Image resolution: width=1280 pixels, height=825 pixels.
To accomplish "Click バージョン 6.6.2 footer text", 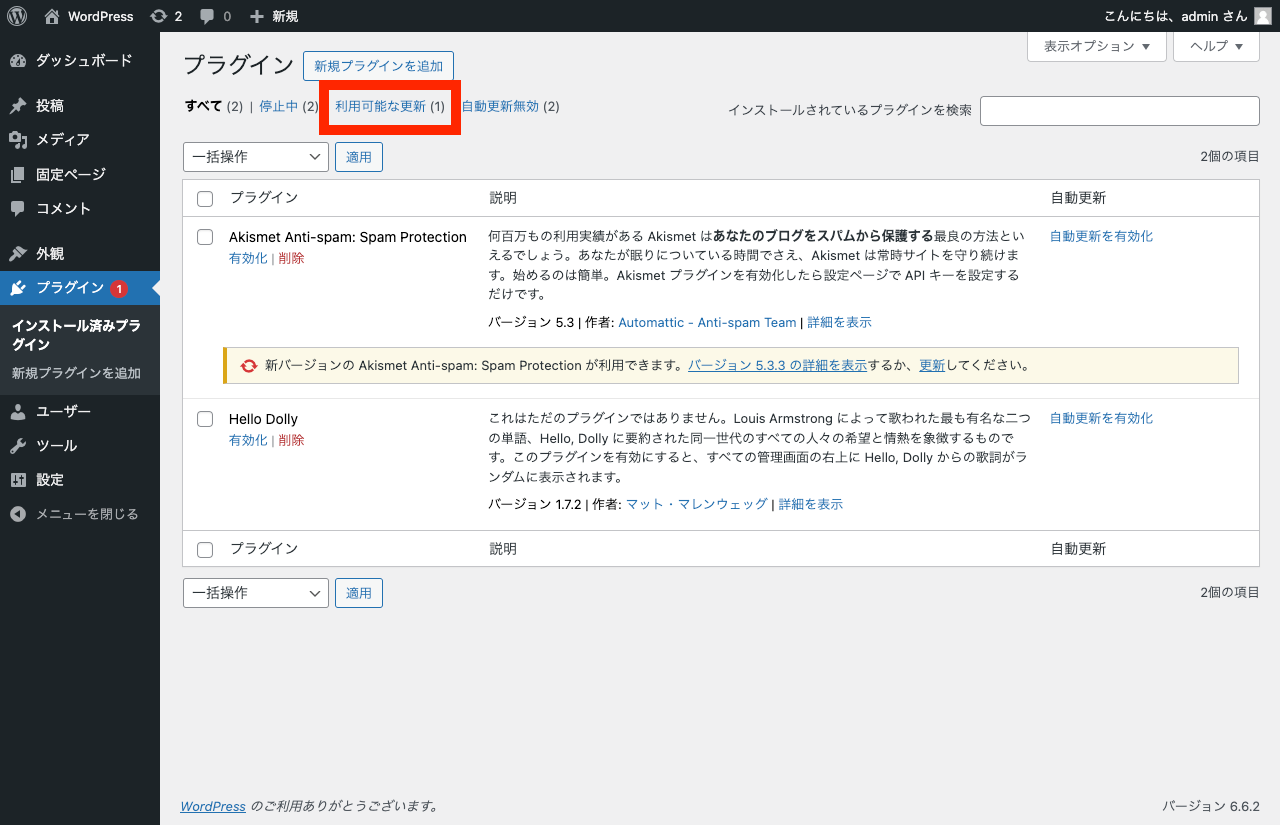I will coord(1211,806).
